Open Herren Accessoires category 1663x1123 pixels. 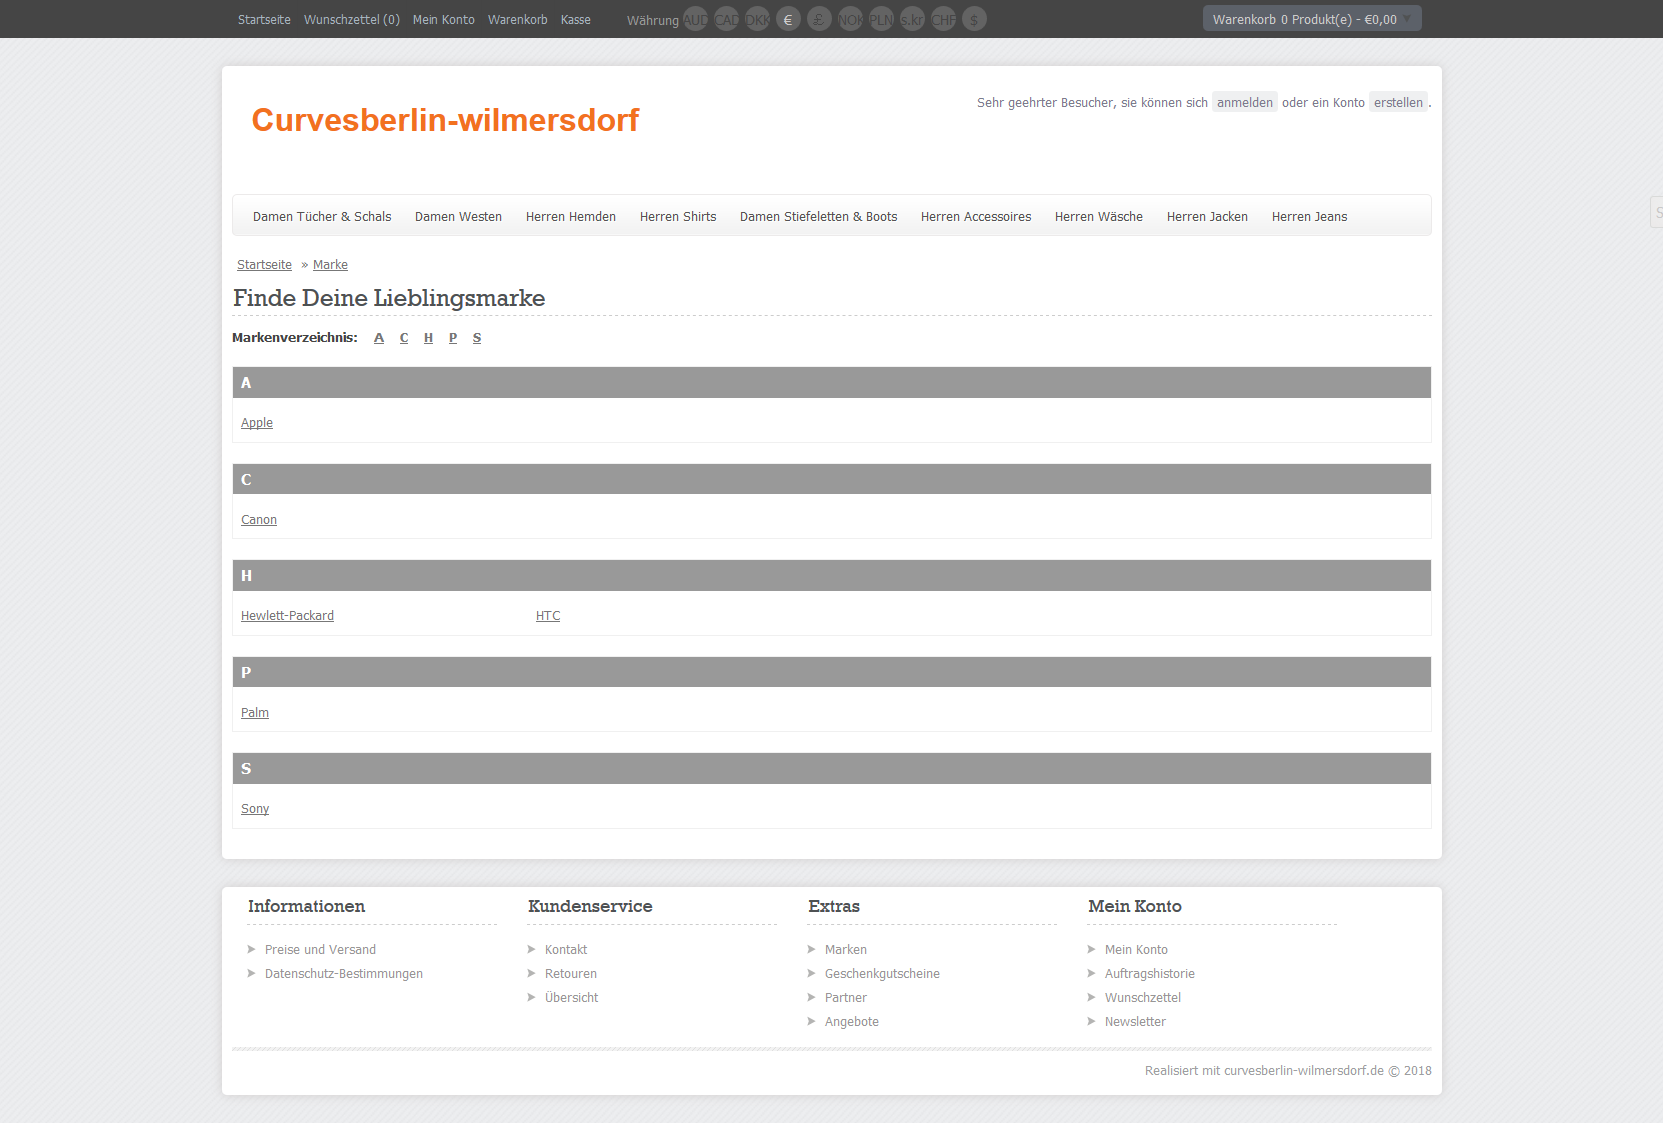coord(976,216)
